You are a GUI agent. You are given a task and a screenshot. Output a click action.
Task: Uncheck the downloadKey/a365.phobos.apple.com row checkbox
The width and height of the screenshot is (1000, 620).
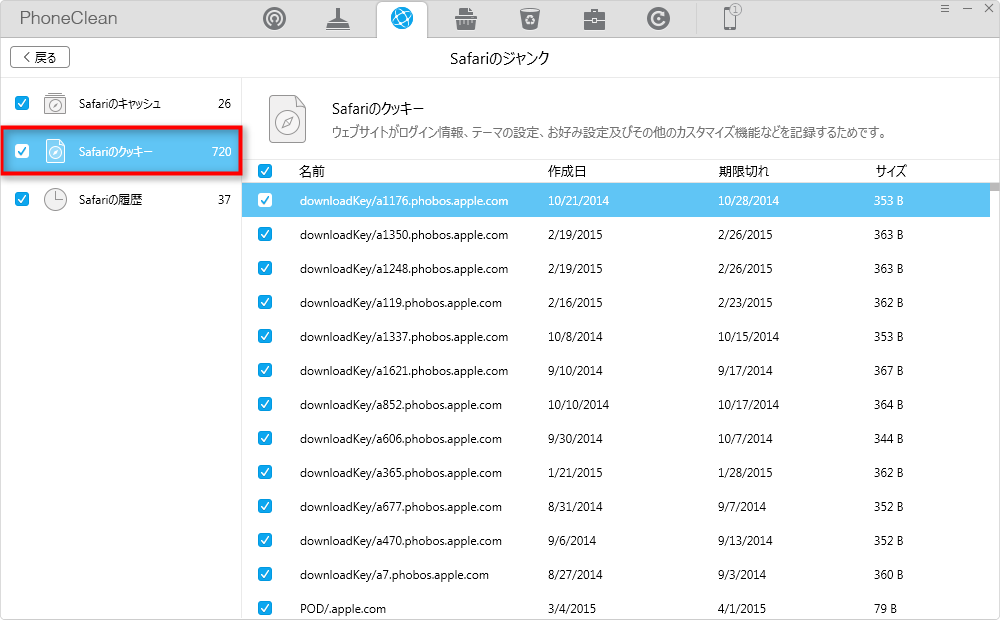pos(265,472)
